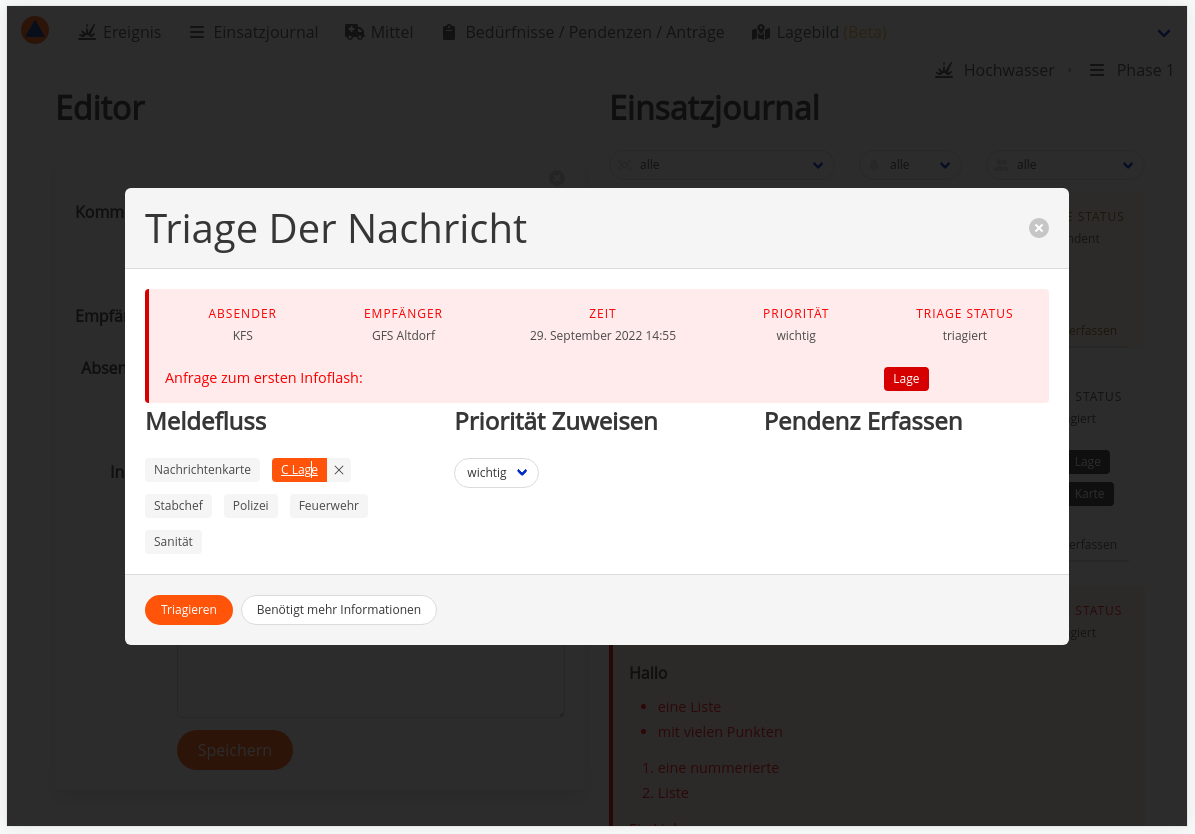This screenshot has height=834, width=1195.
Task: Toggle the Nachrichtenkarte tag
Action: (202, 470)
